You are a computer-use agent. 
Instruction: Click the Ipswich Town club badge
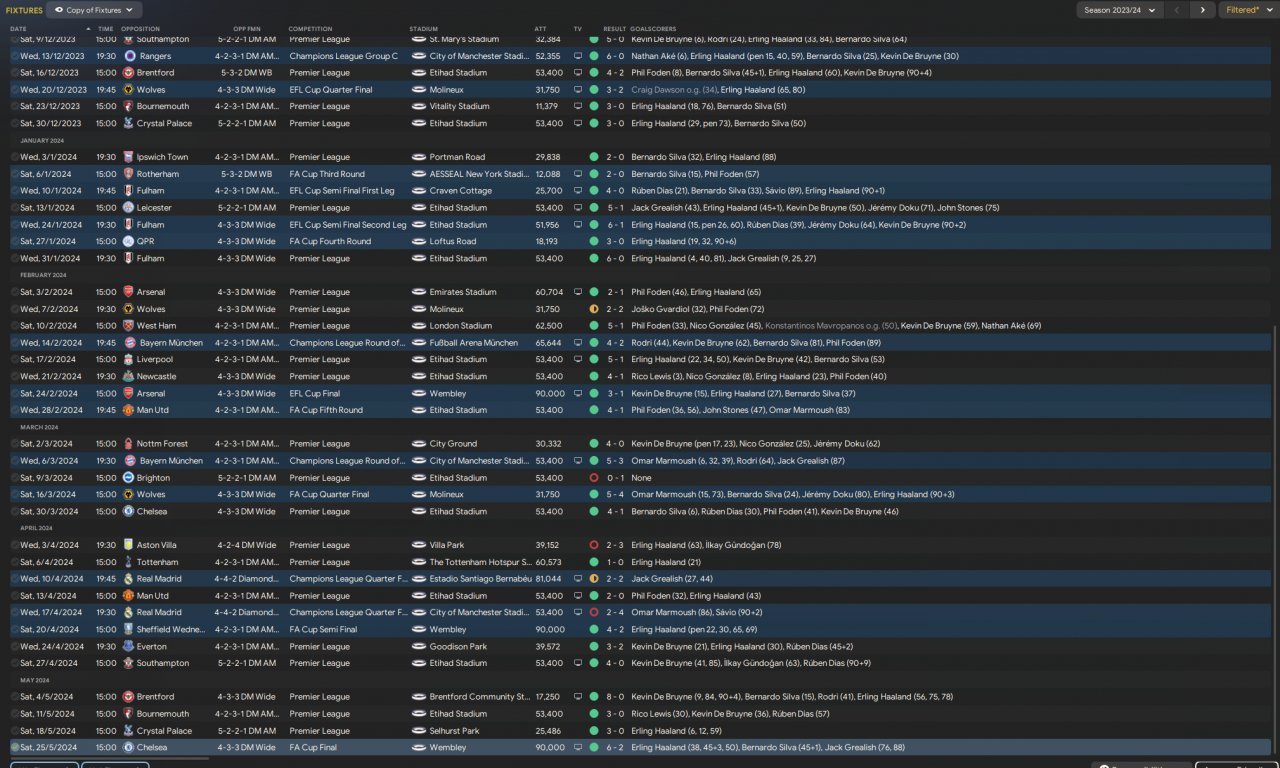[x=129, y=157]
